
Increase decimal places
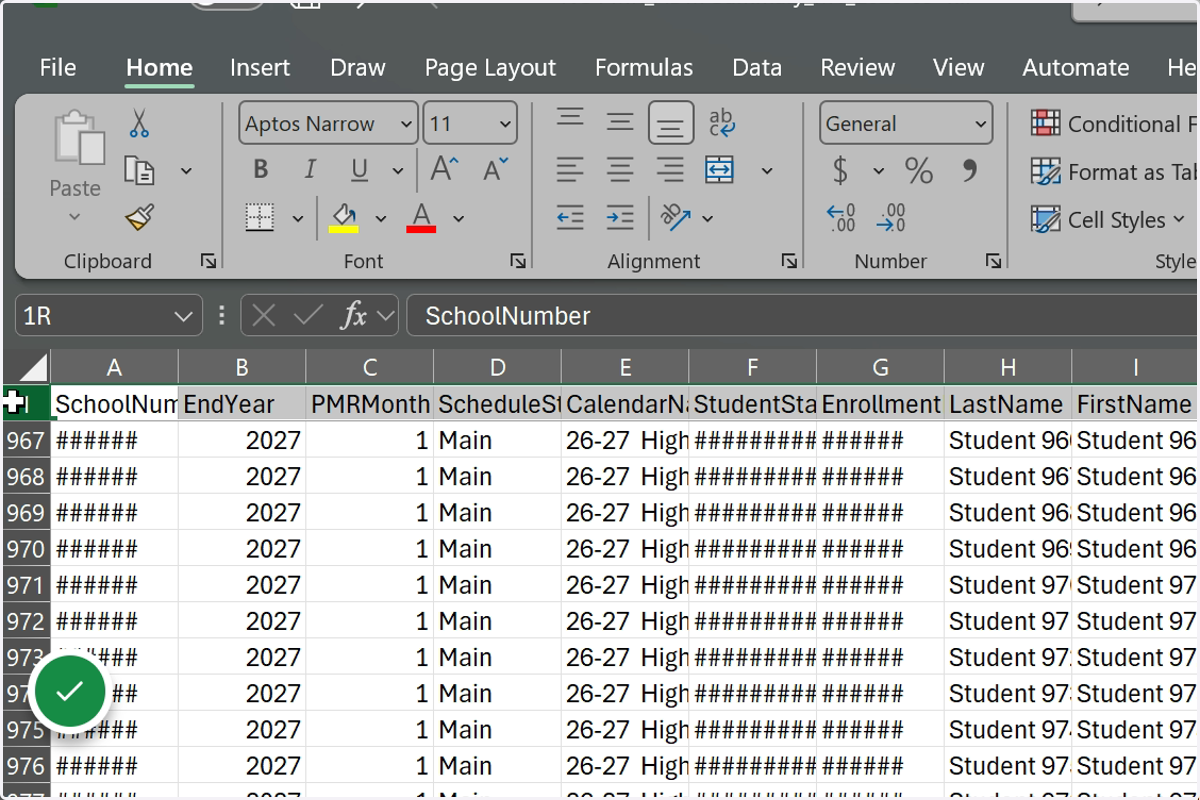point(841,217)
